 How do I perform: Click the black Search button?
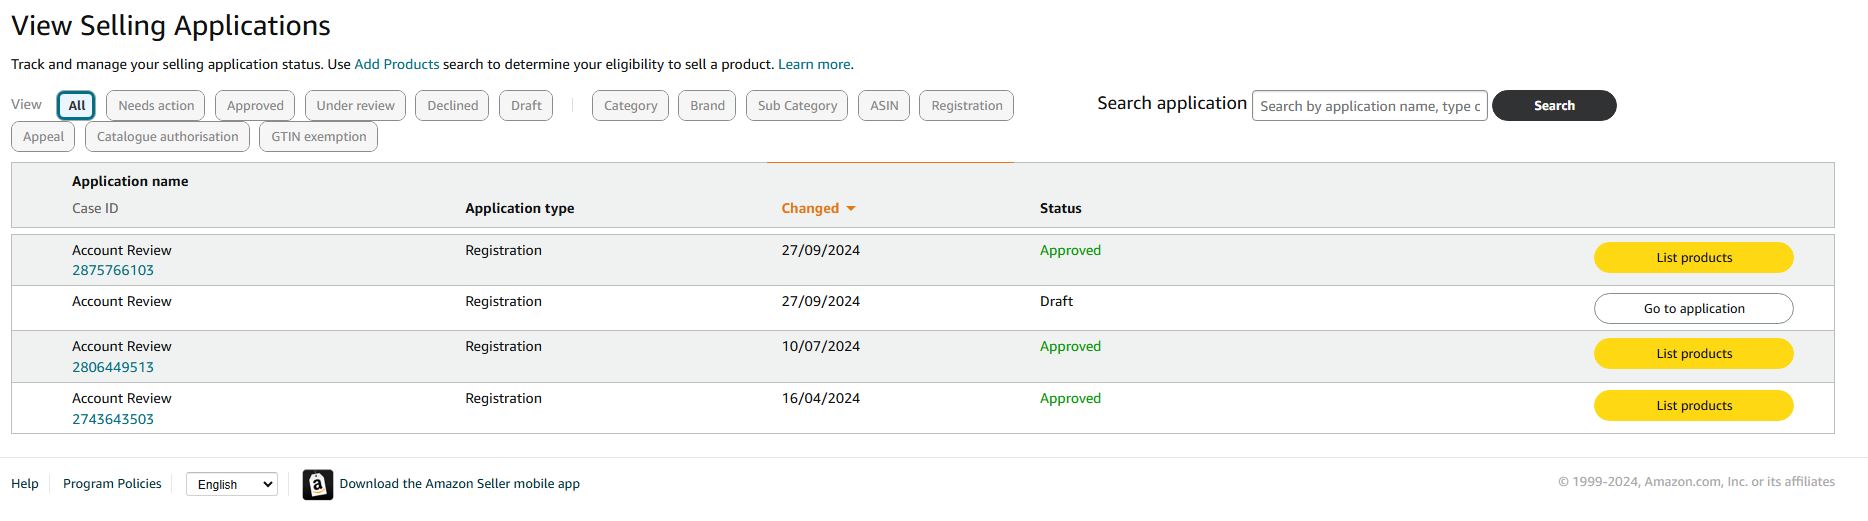tap(1554, 106)
